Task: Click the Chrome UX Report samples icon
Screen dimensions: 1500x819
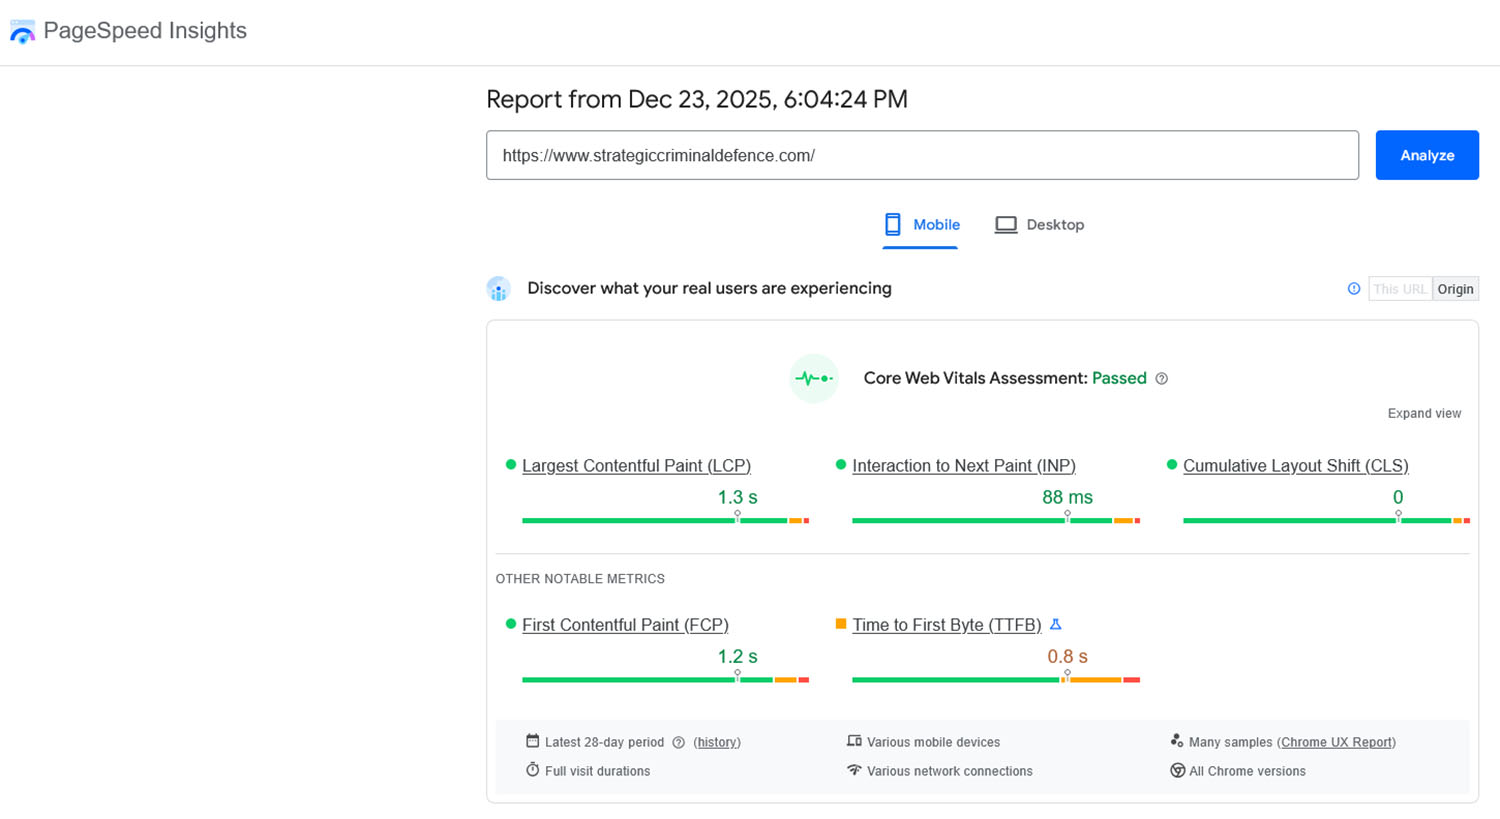Action: (1177, 741)
